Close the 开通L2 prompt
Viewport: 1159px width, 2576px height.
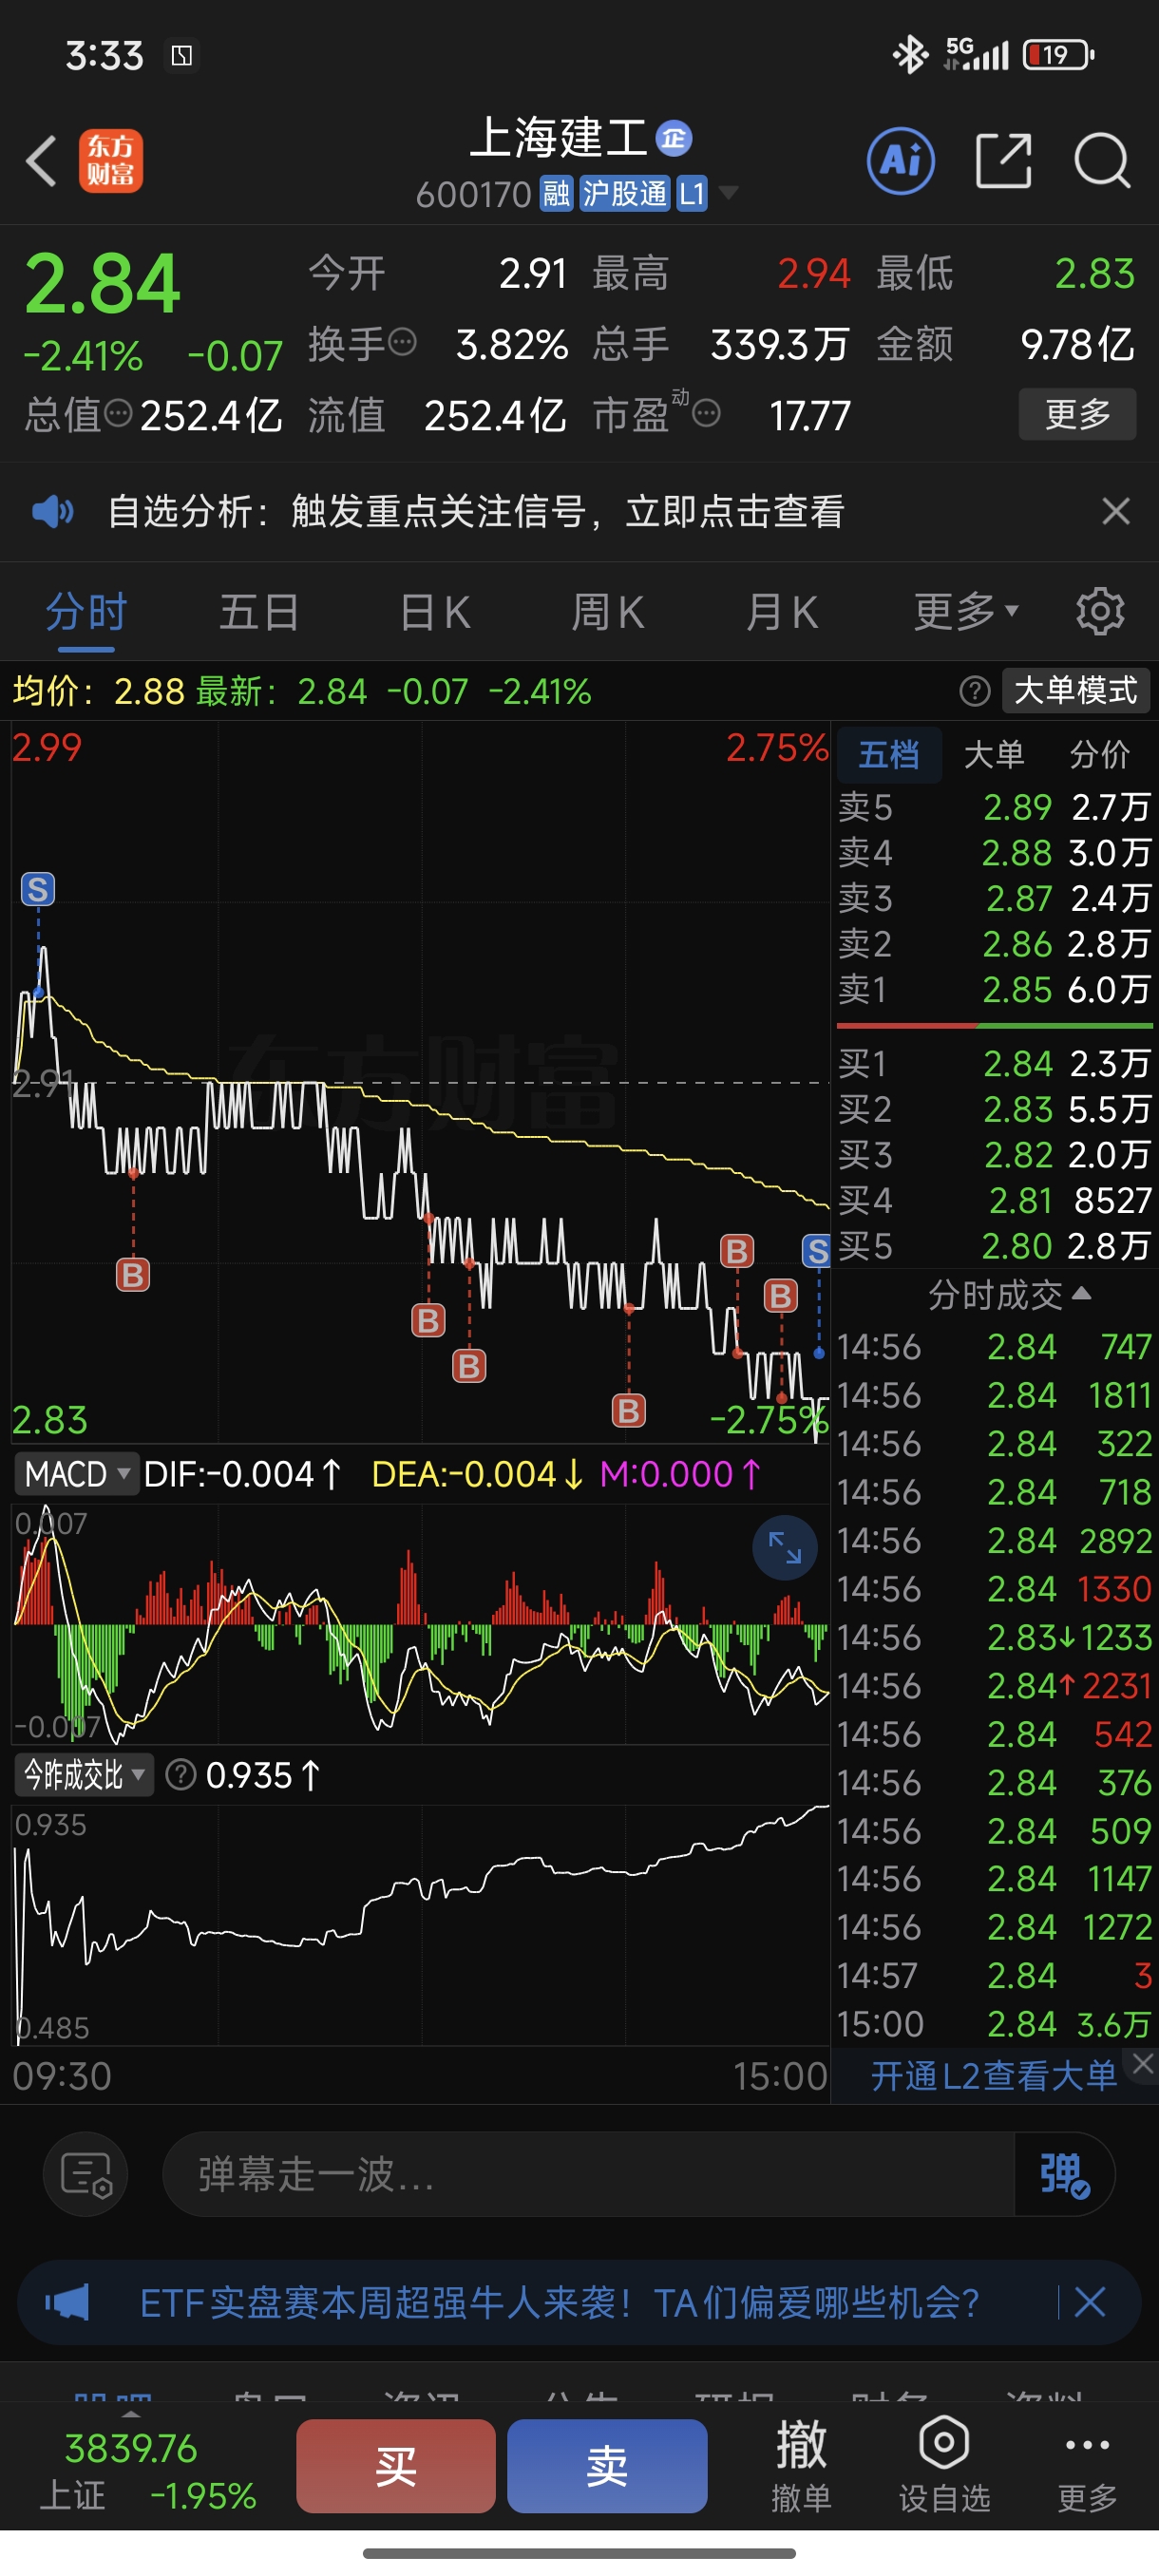1143,2062
